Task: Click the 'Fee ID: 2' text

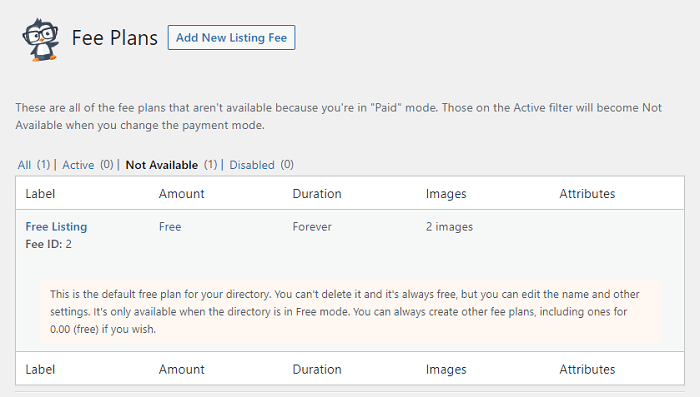Action: click(48, 244)
